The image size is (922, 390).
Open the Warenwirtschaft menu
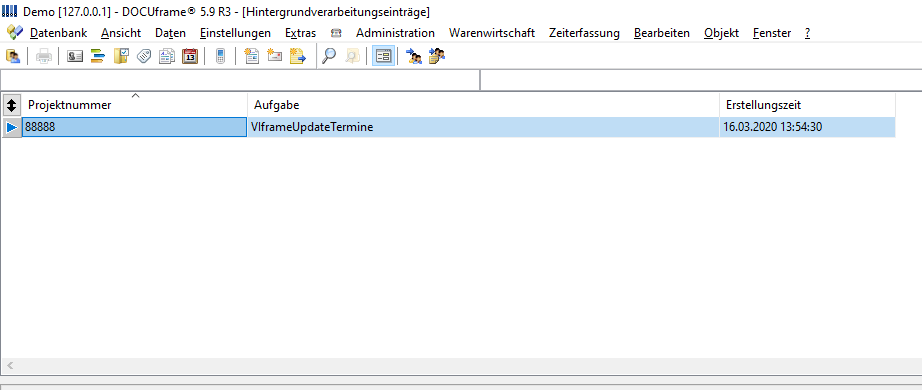(x=492, y=33)
